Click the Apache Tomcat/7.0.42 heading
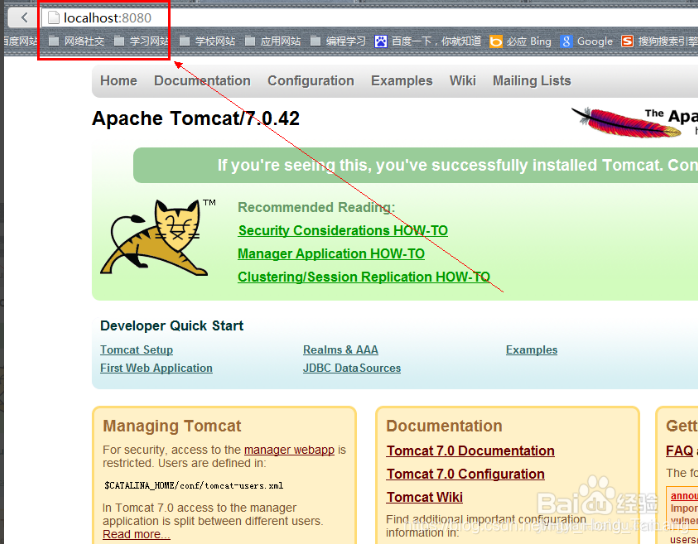Image resolution: width=698 pixels, height=544 pixels. tap(195, 118)
